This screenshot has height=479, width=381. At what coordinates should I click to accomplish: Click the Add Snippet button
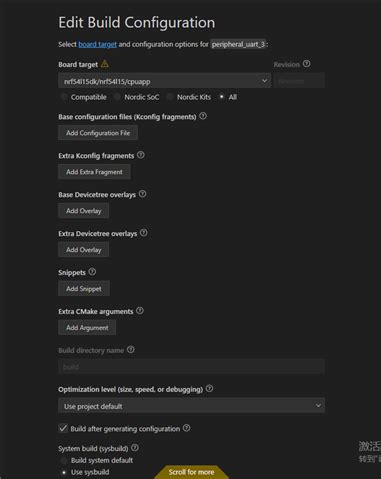point(84,289)
